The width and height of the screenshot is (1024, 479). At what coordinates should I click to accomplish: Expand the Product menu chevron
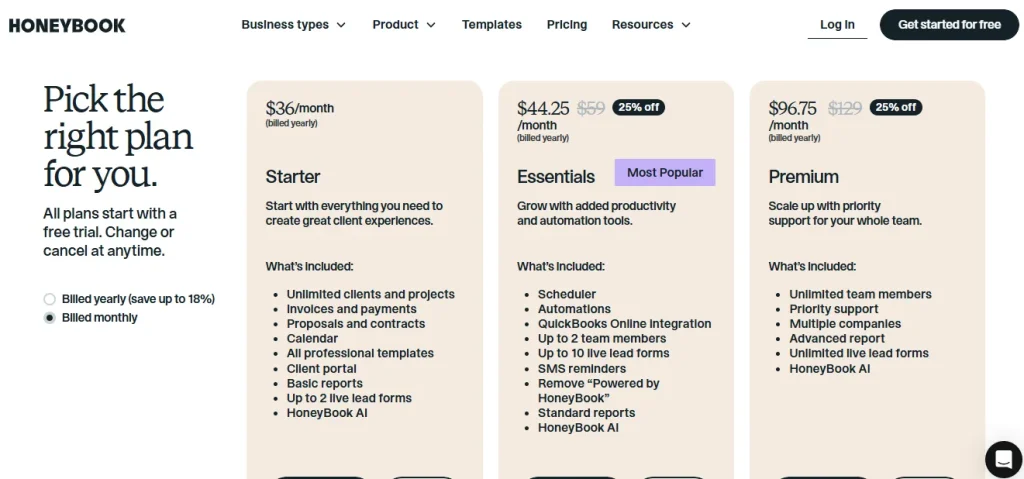pos(431,25)
